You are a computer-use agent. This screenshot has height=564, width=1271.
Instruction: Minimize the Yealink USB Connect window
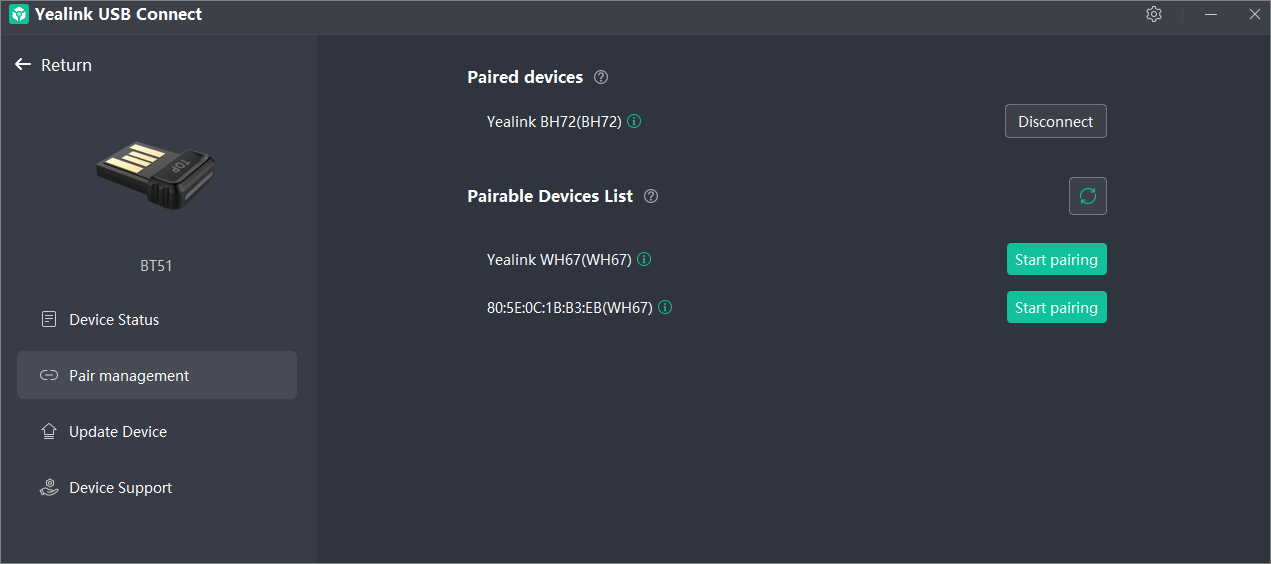(x=1211, y=14)
